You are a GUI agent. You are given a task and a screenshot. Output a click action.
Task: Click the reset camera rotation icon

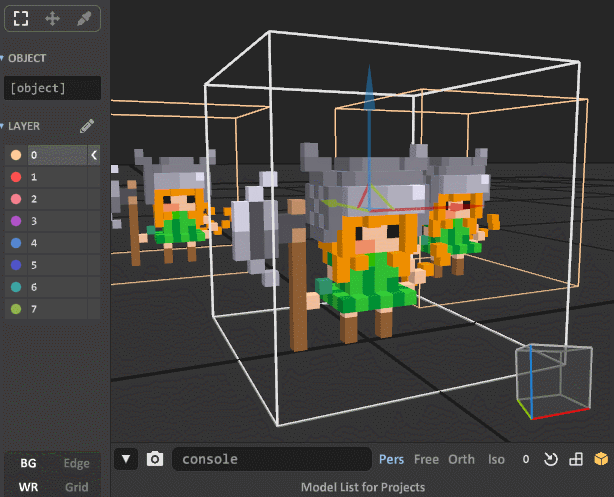coord(551,459)
